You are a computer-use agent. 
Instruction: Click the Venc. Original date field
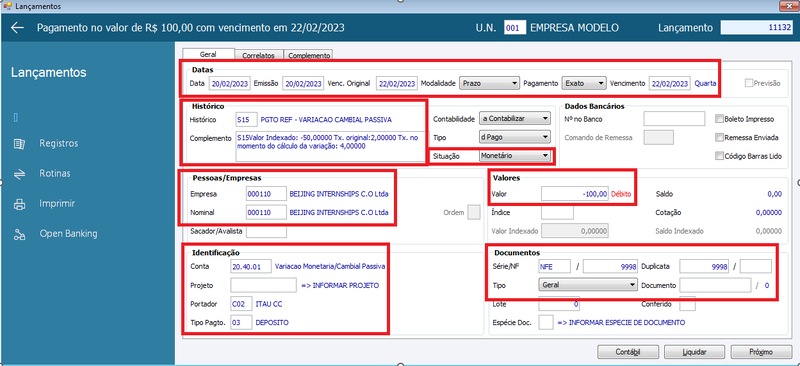pyautogui.click(x=396, y=83)
